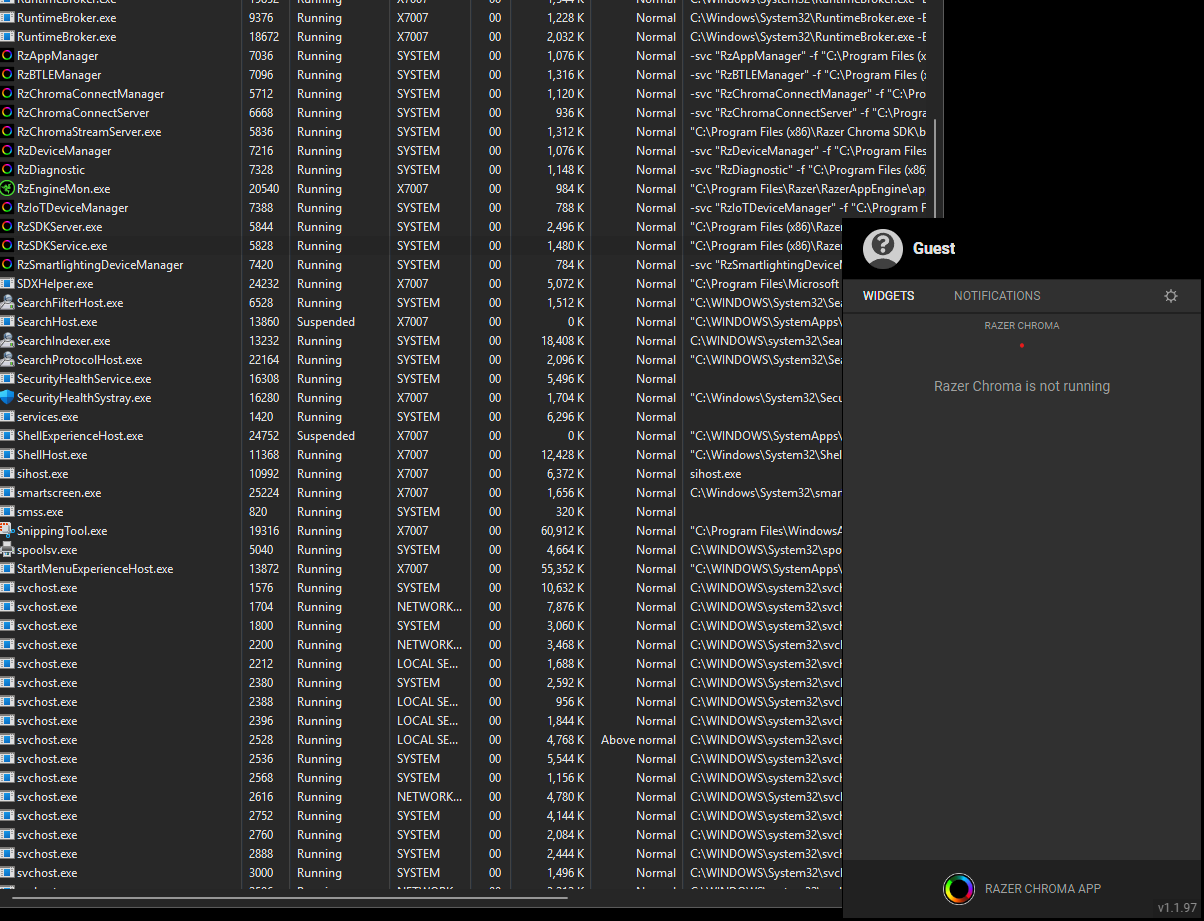Open settings gear in Razer Chroma panel
This screenshot has width=1204, height=921.
tap(1171, 296)
